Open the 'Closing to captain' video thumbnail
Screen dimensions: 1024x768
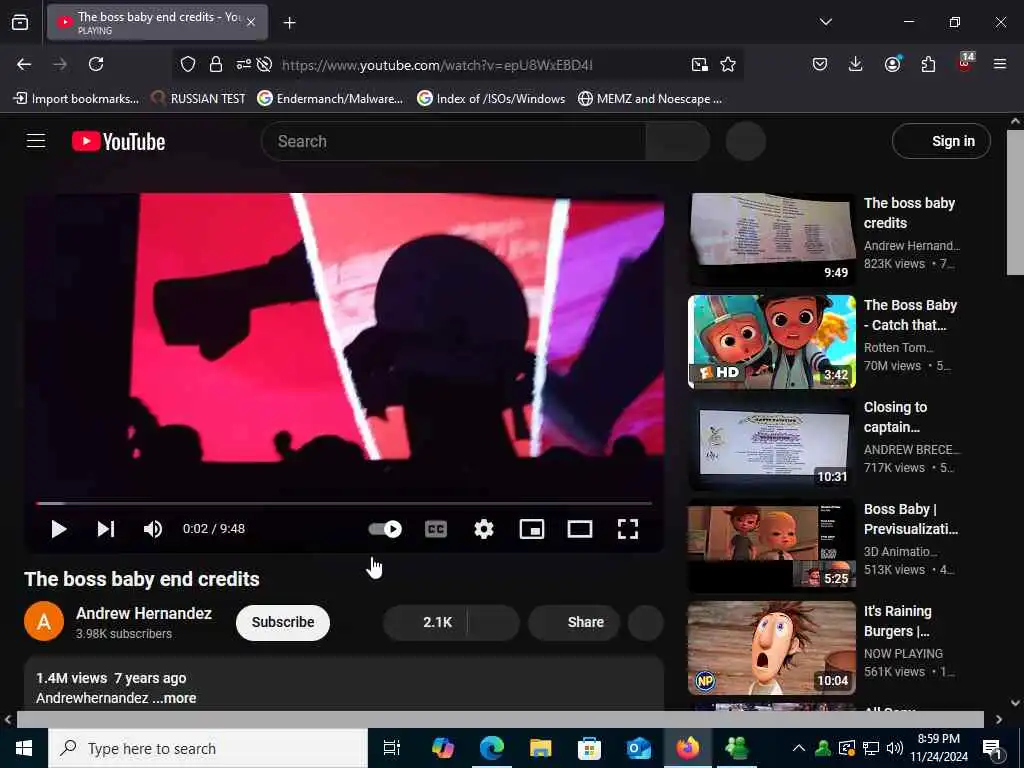(x=772, y=444)
